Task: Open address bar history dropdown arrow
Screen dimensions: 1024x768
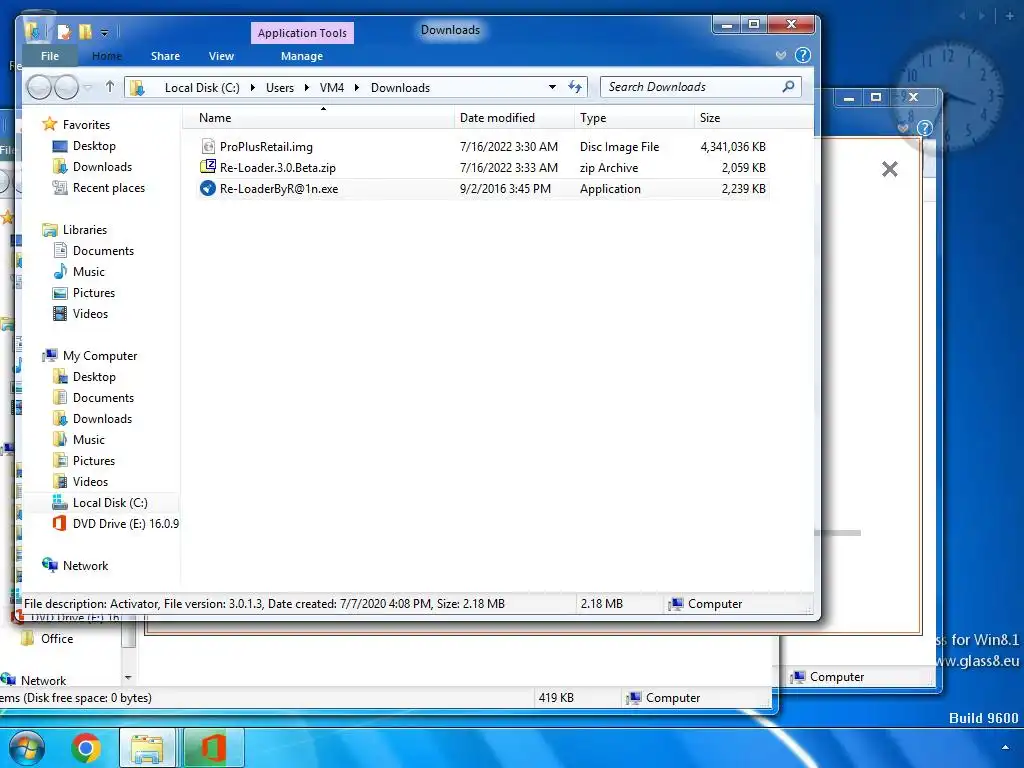Action: coord(552,87)
